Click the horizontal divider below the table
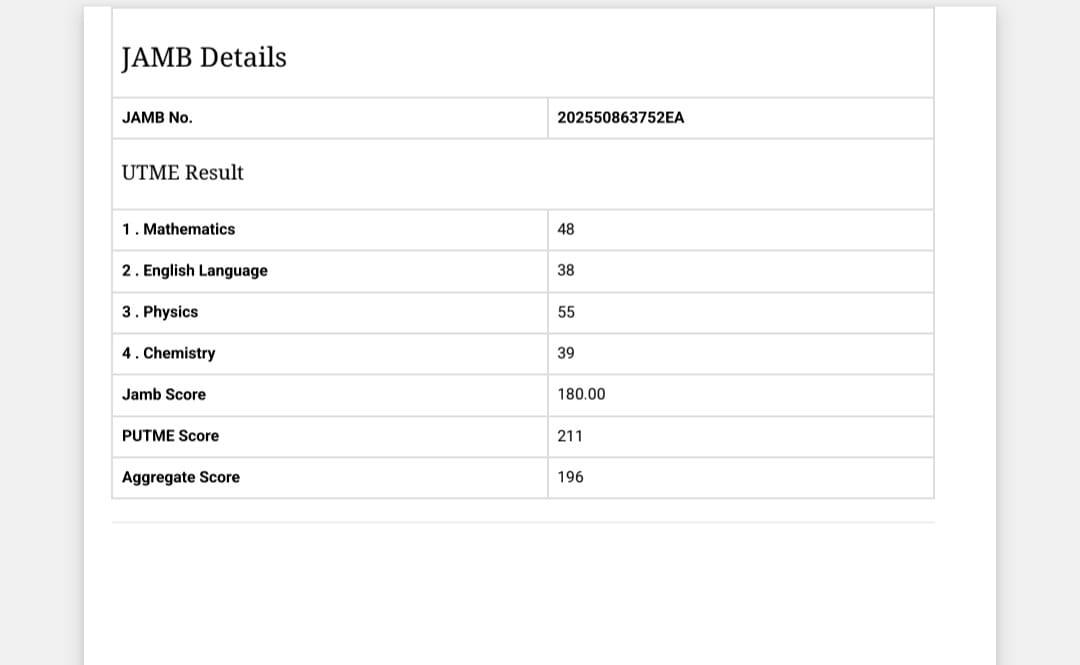1080x665 pixels. pyautogui.click(x=523, y=522)
